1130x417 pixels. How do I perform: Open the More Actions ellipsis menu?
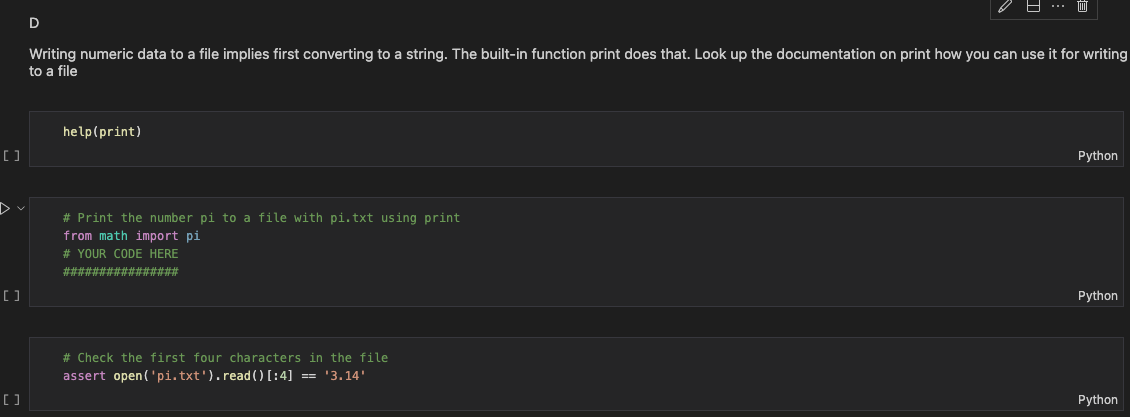click(x=1057, y=6)
